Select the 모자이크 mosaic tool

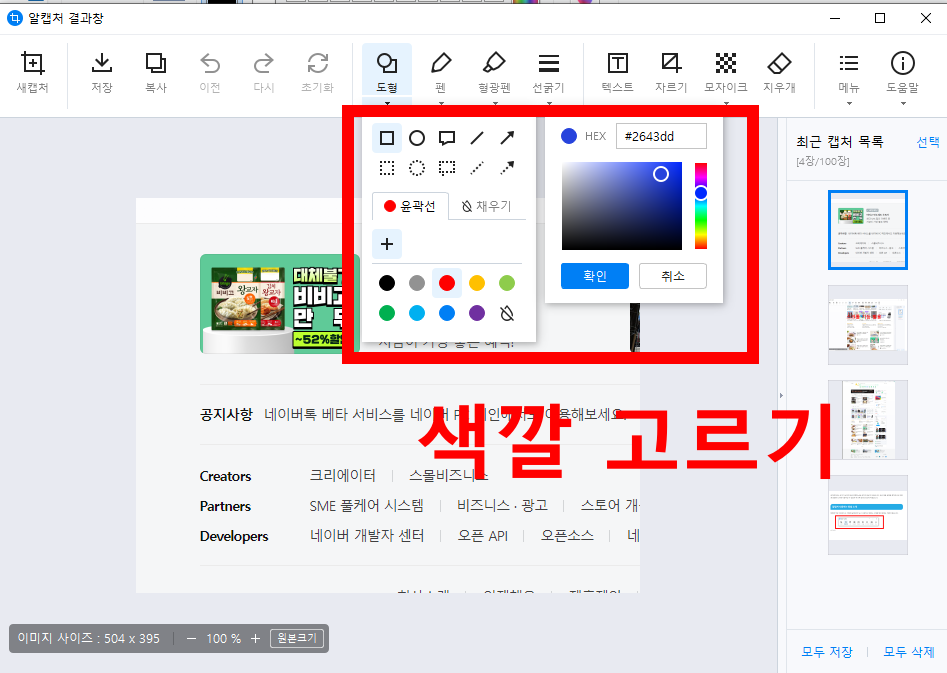[724, 70]
